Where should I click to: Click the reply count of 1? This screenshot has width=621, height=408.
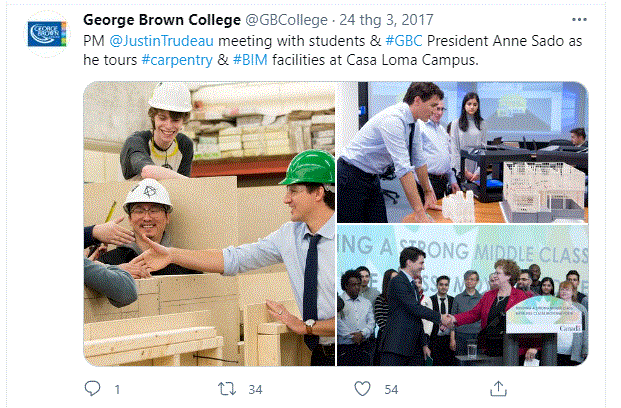pos(117,388)
